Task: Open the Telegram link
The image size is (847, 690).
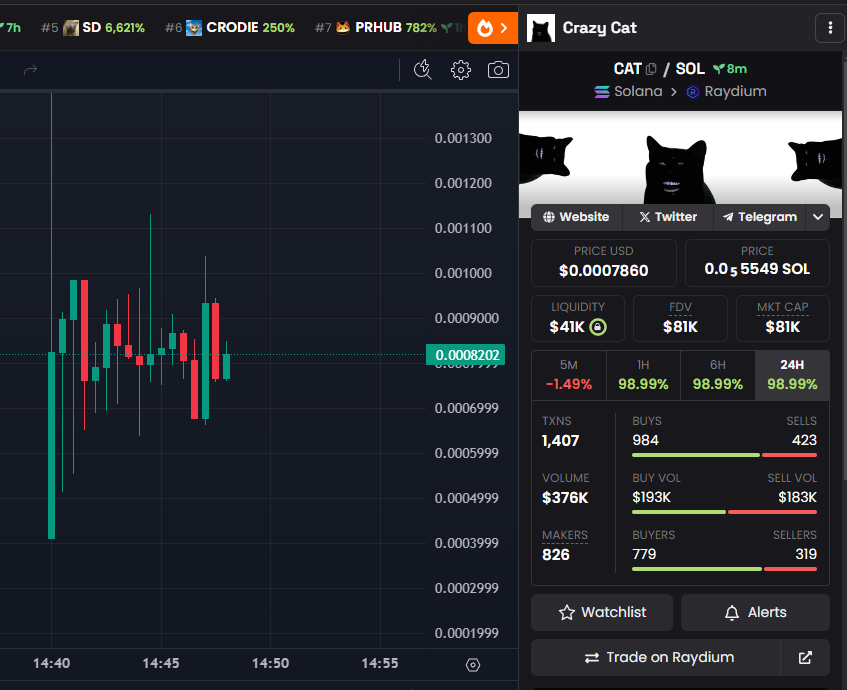Action: (x=759, y=217)
